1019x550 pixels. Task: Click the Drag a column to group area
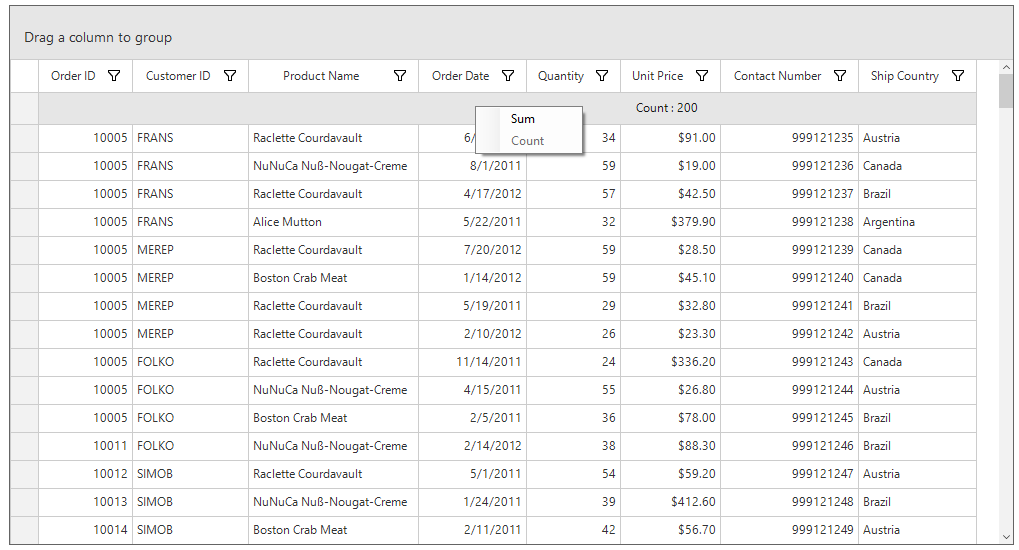511,33
